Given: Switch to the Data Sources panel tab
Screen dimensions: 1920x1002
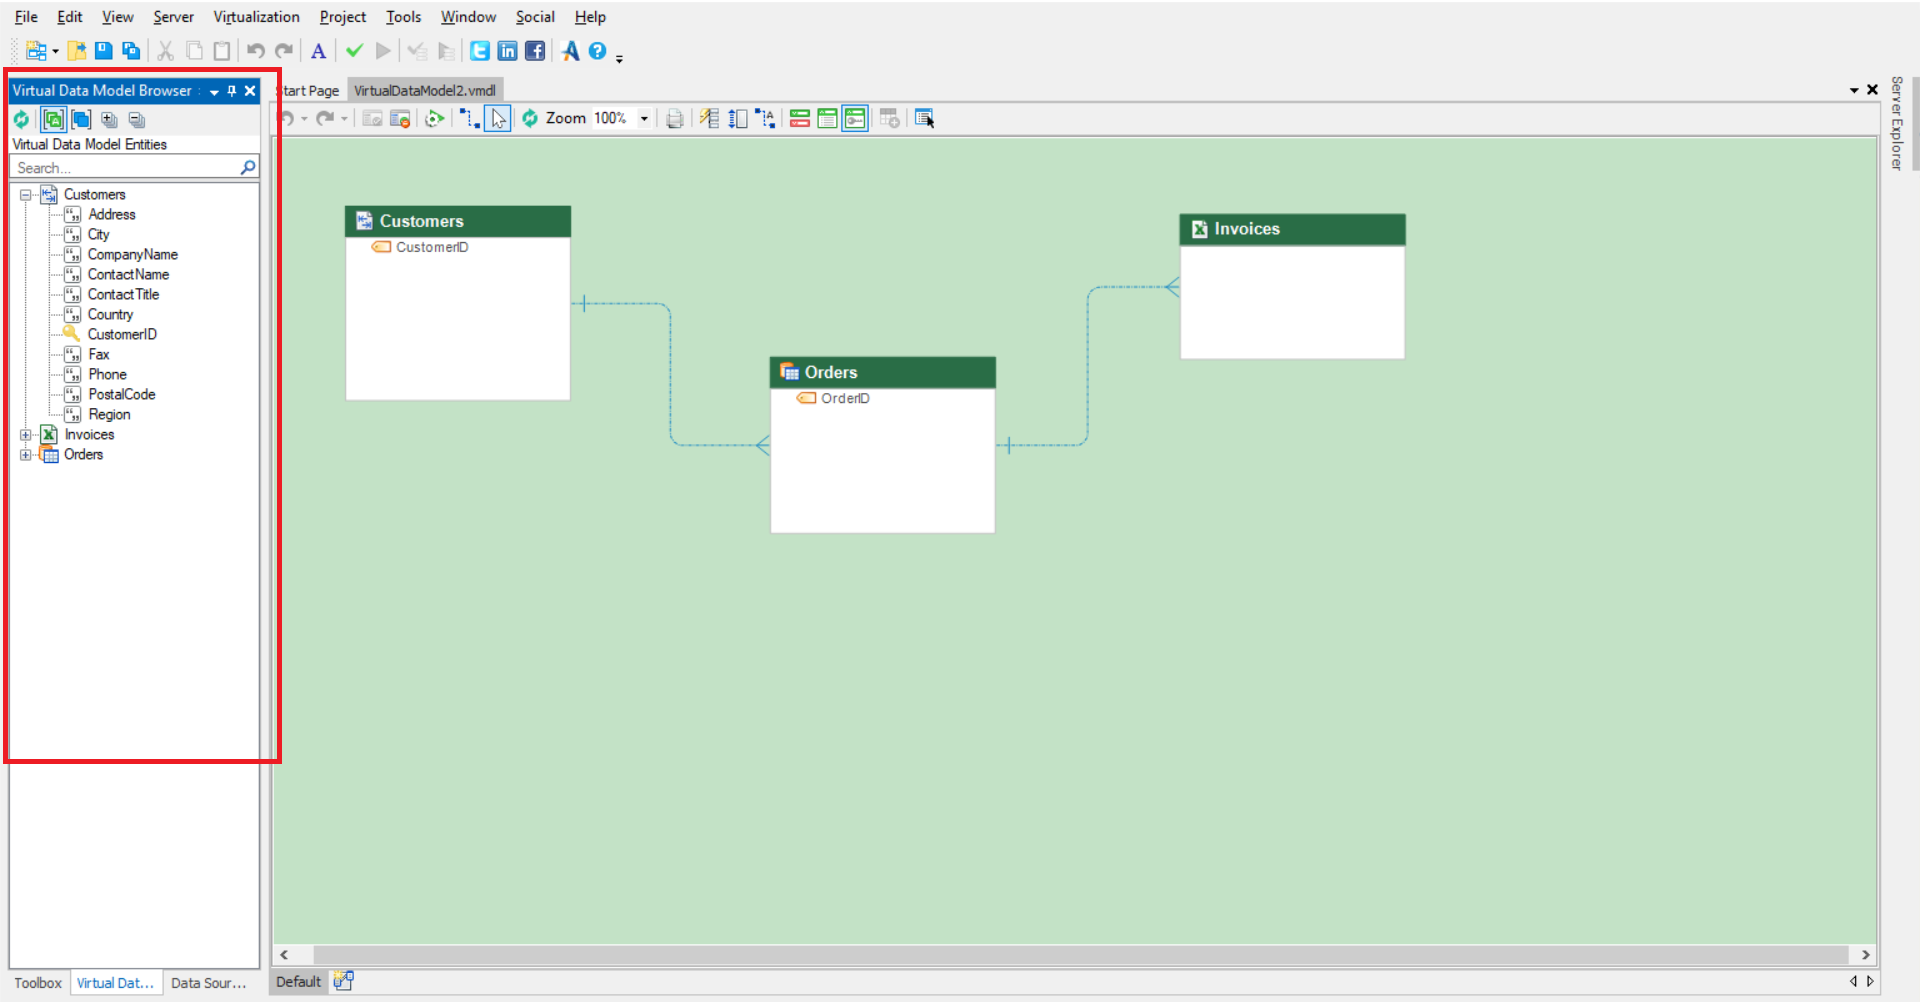Looking at the screenshot, I should point(208,983).
